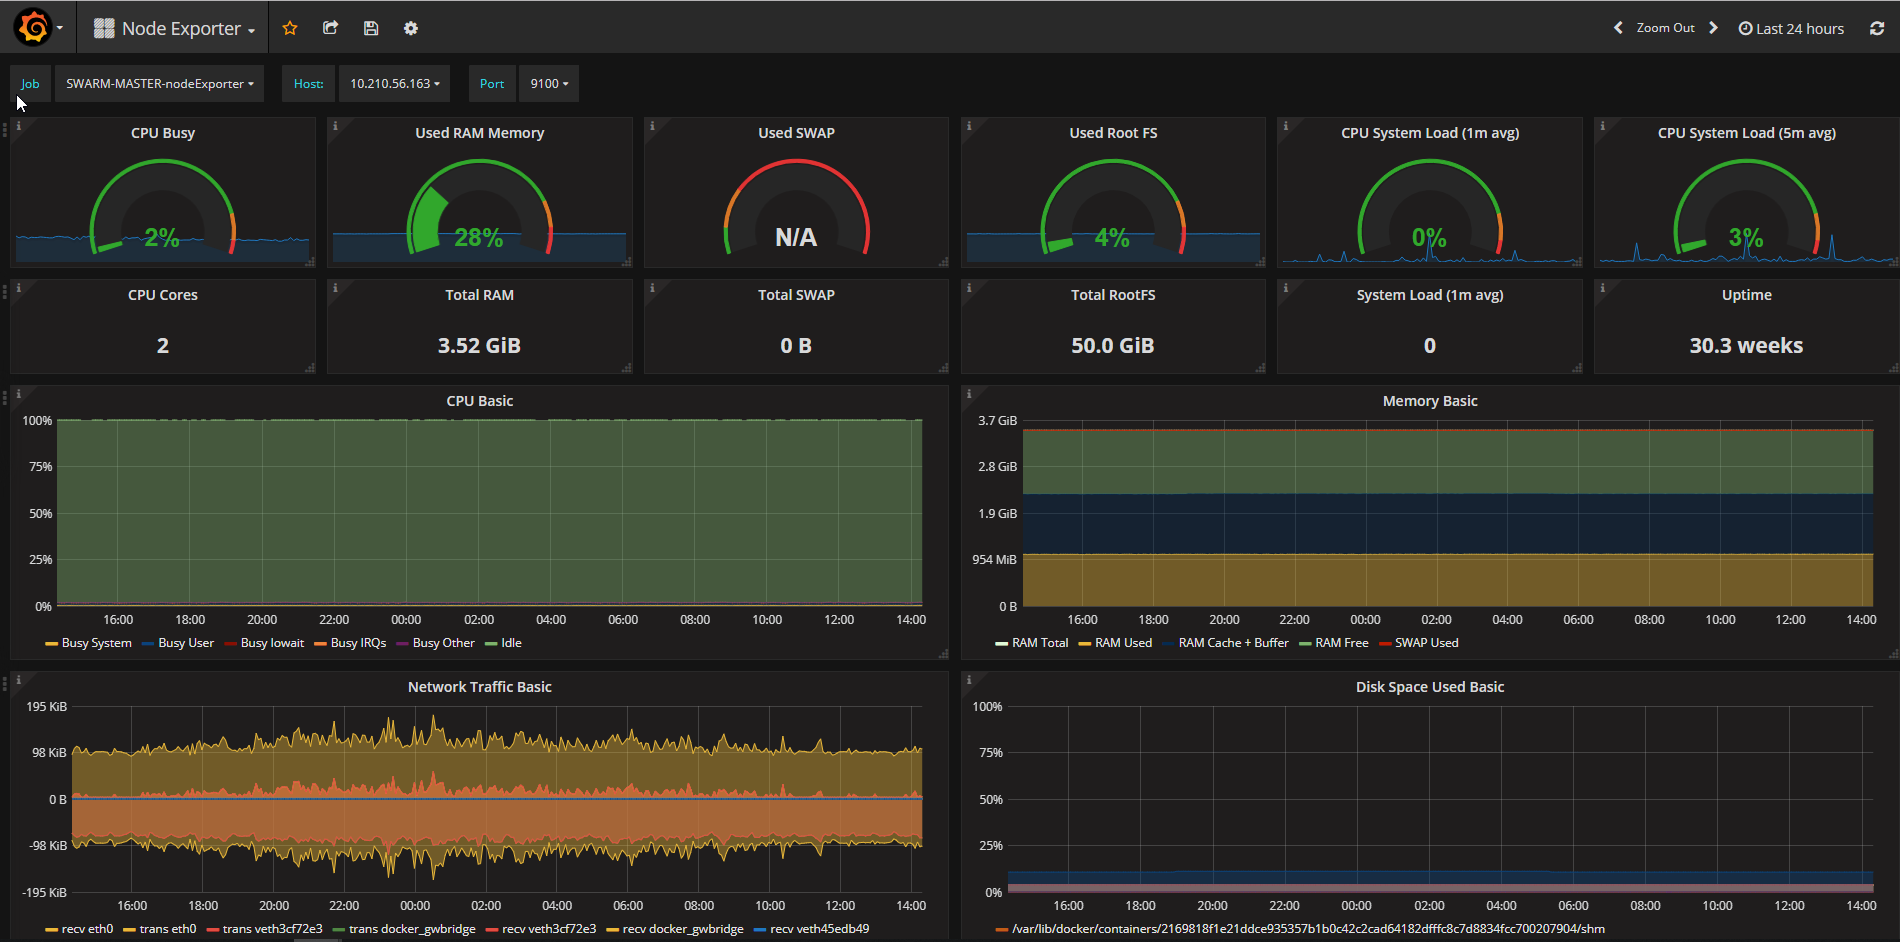This screenshot has width=1900, height=942.
Task: Toggle the Idle series in CPU Basic legend
Action: point(511,643)
